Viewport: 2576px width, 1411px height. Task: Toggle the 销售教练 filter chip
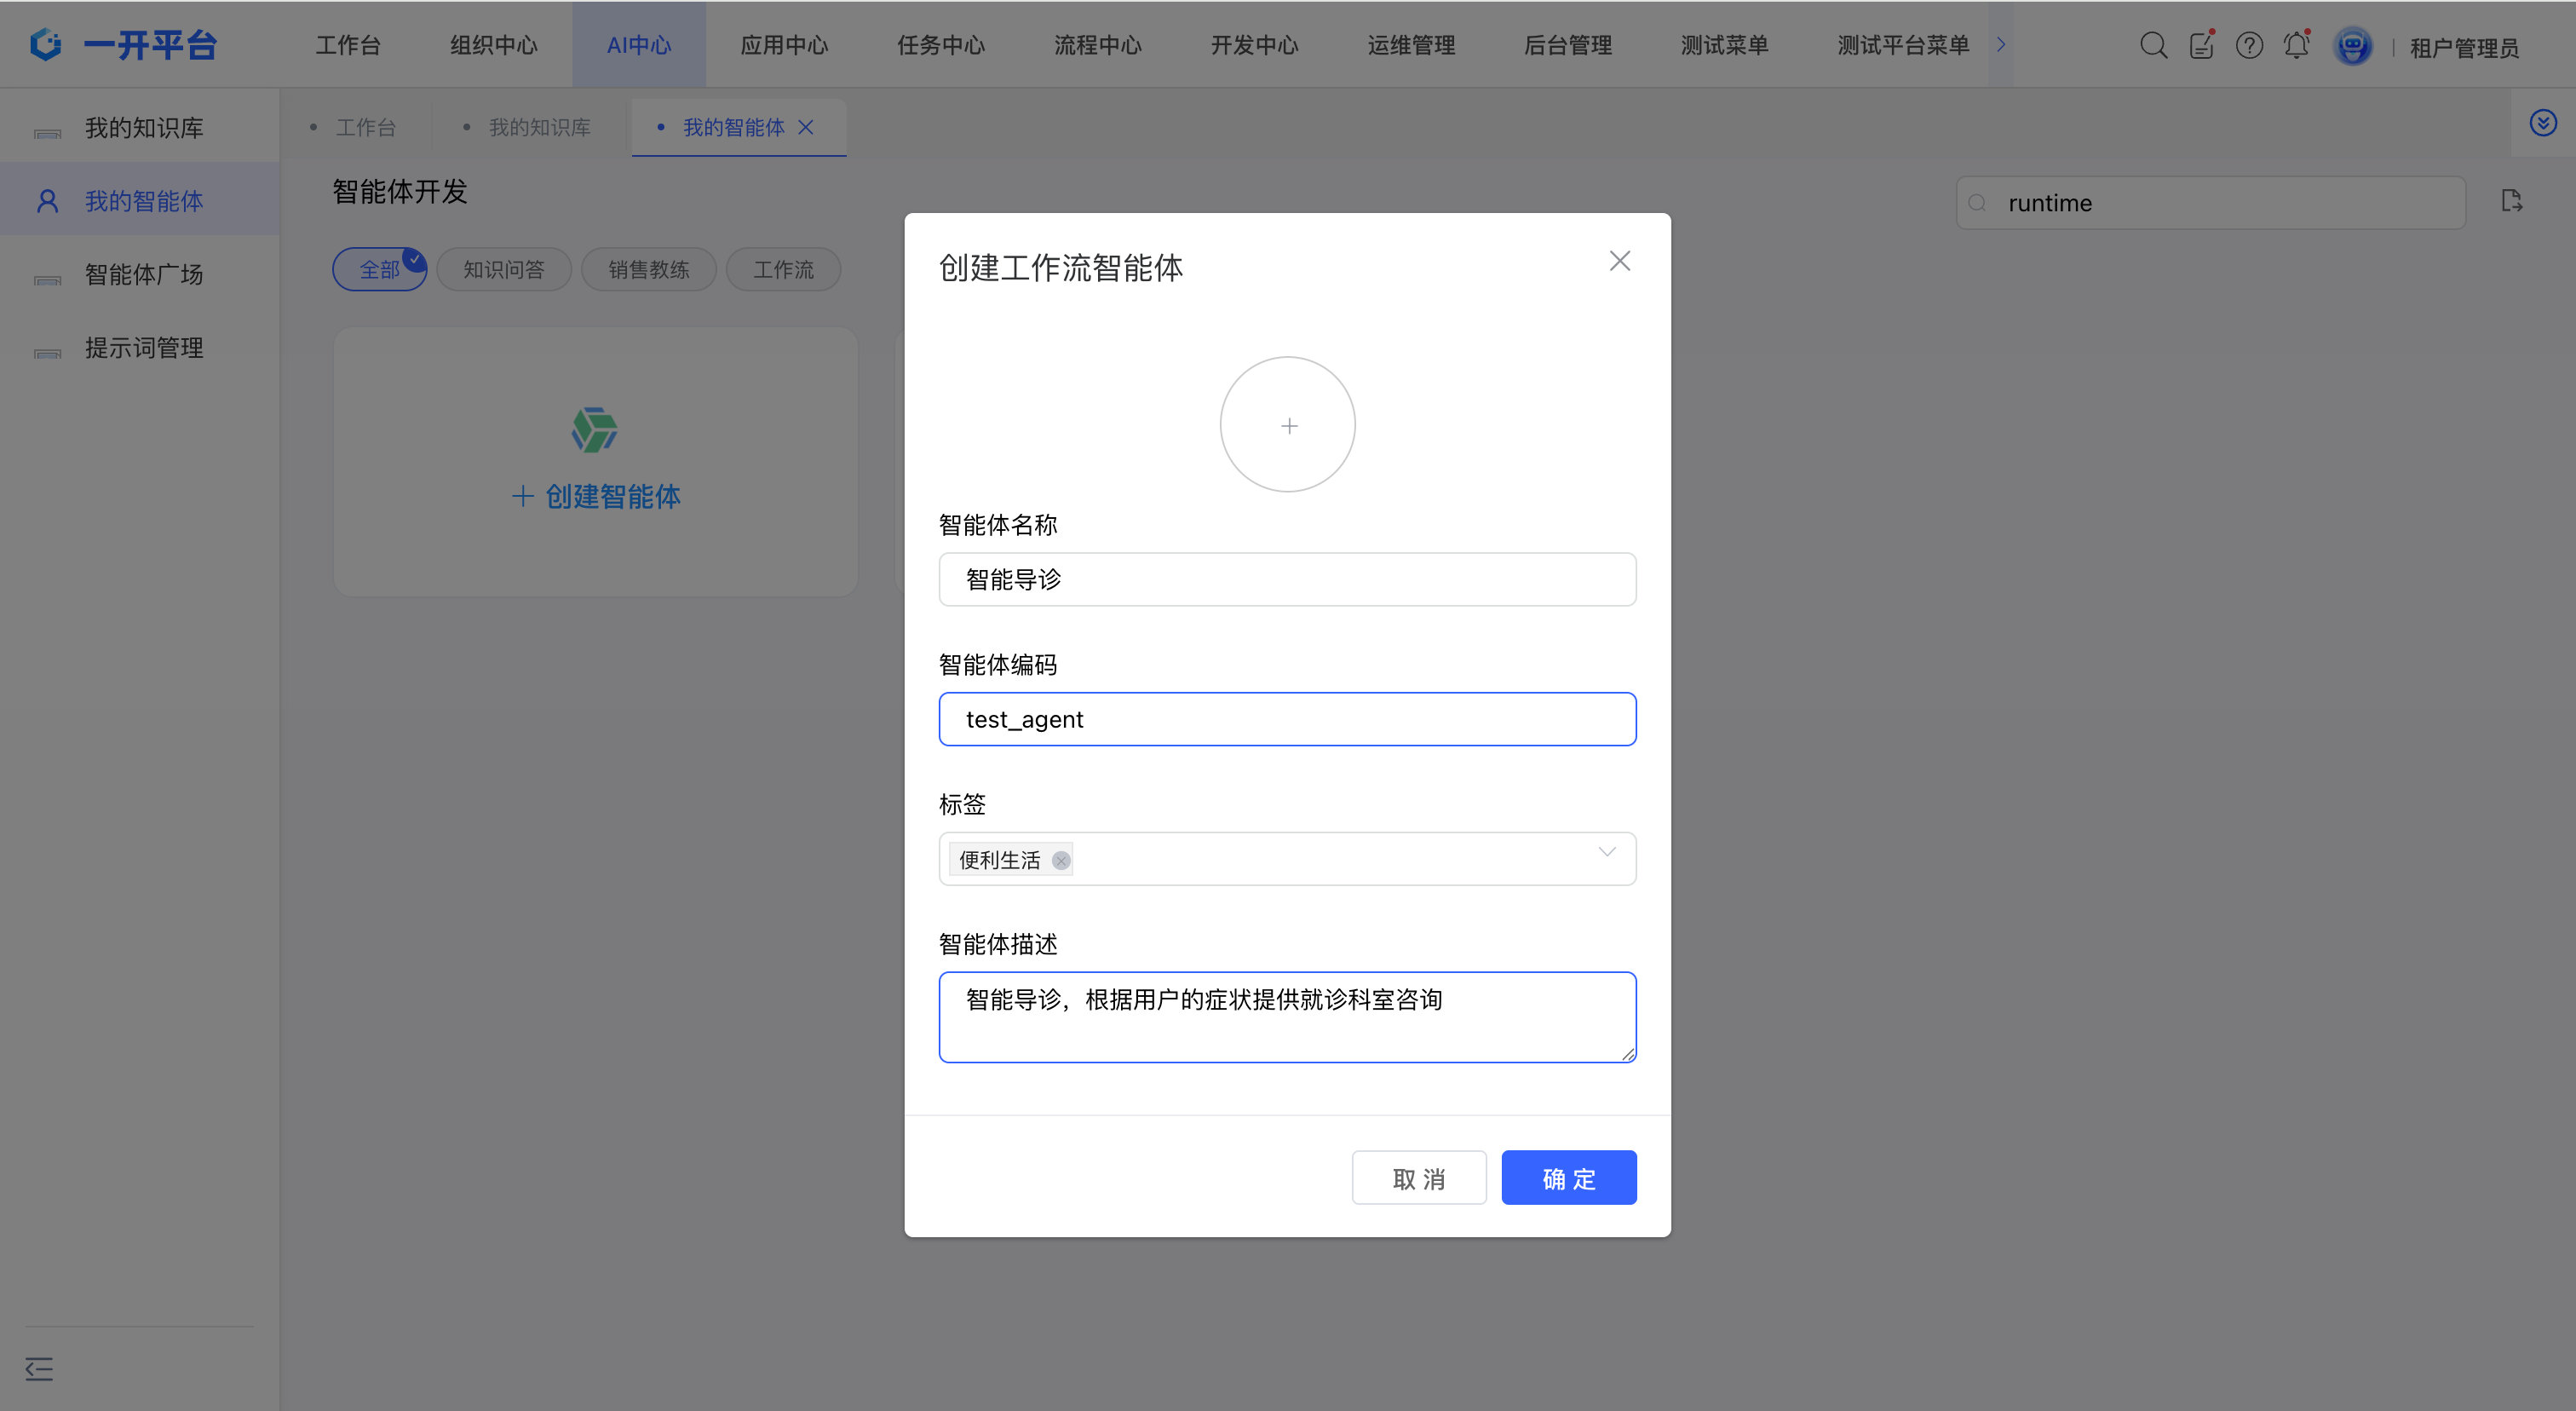[648, 270]
